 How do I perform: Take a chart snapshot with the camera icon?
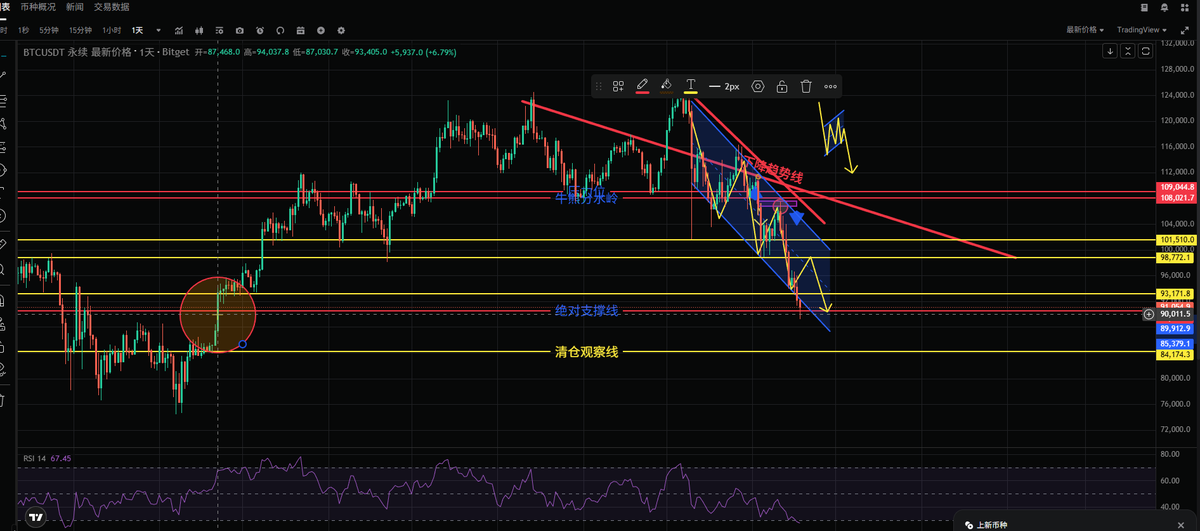tap(239, 31)
